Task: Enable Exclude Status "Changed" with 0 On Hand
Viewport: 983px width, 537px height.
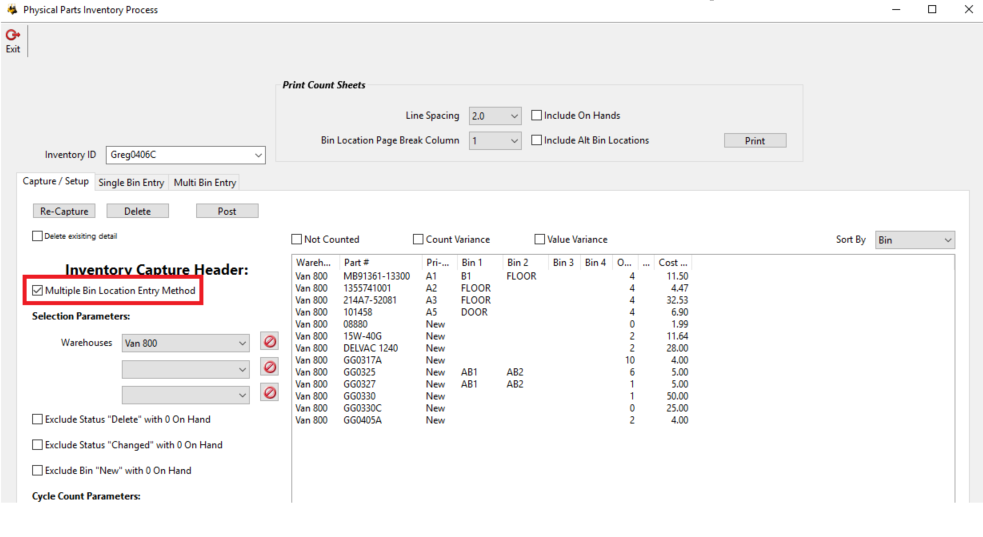Action: tap(38, 445)
